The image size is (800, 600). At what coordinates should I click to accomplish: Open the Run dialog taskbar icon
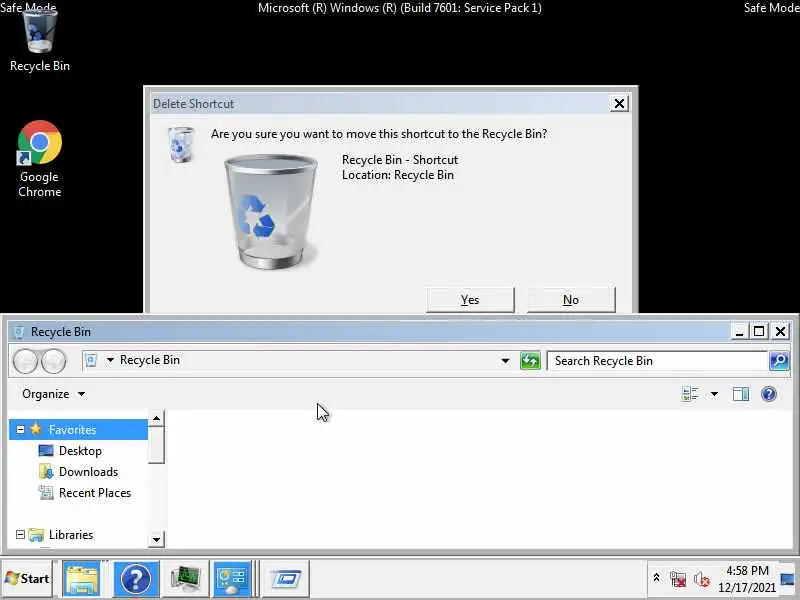(286, 579)
